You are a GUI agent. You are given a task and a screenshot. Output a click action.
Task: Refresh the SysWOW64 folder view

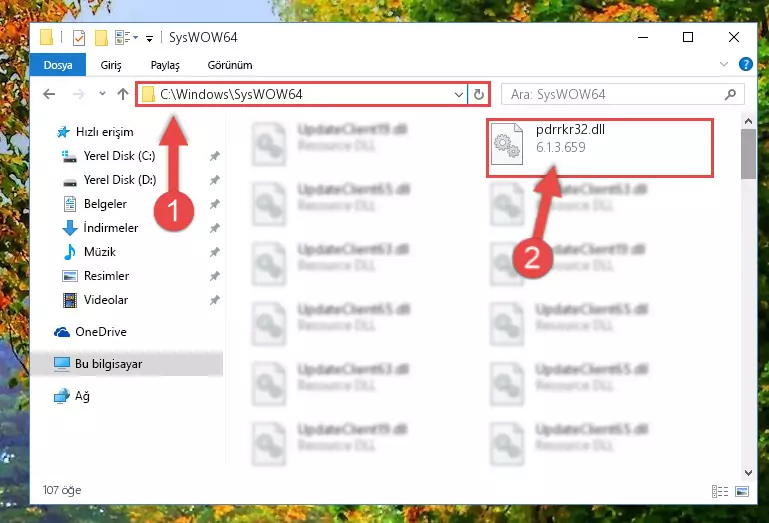(x=479, y=94)
